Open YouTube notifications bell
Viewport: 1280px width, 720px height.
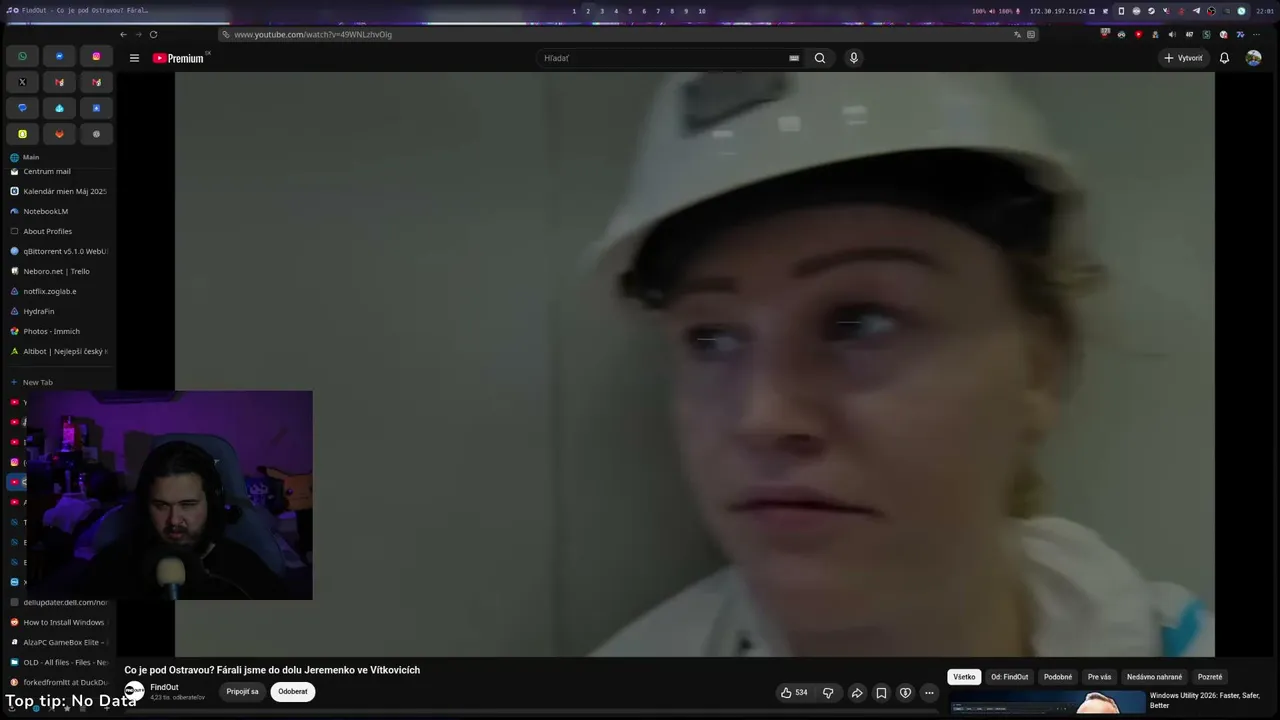click(1224, 58)
